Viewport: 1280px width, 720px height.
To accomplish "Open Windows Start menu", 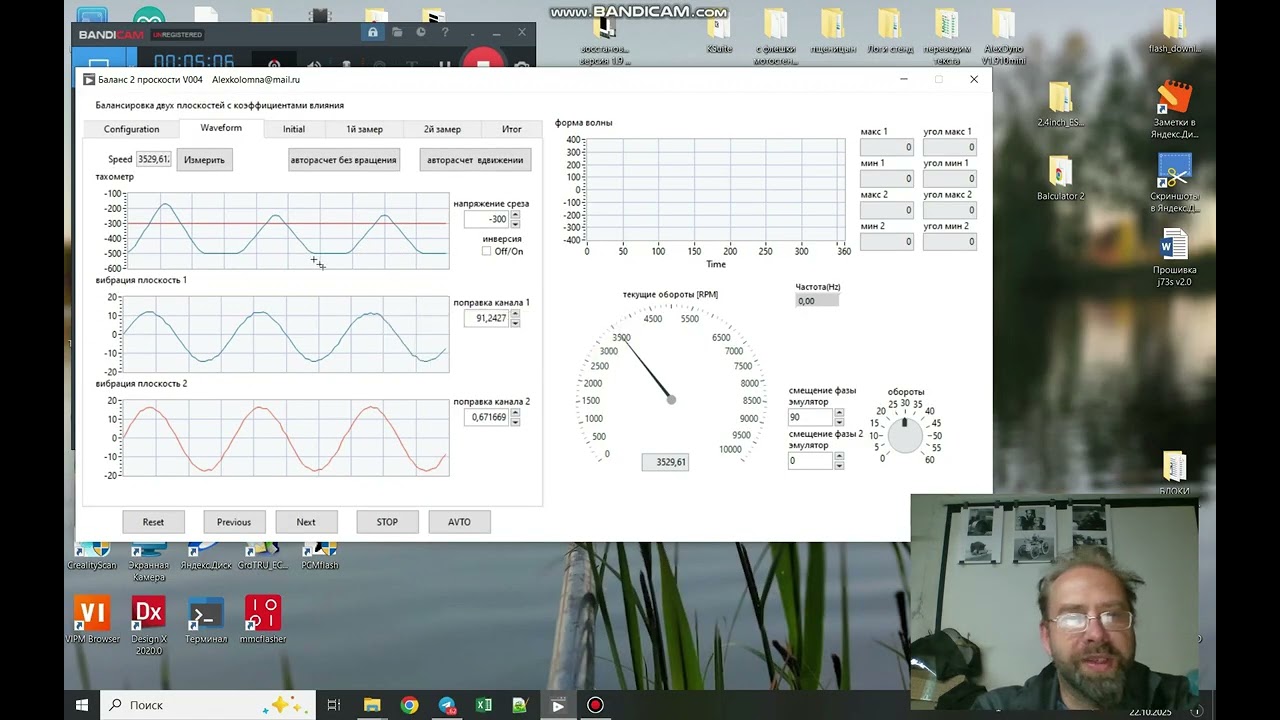I will 82,705.
